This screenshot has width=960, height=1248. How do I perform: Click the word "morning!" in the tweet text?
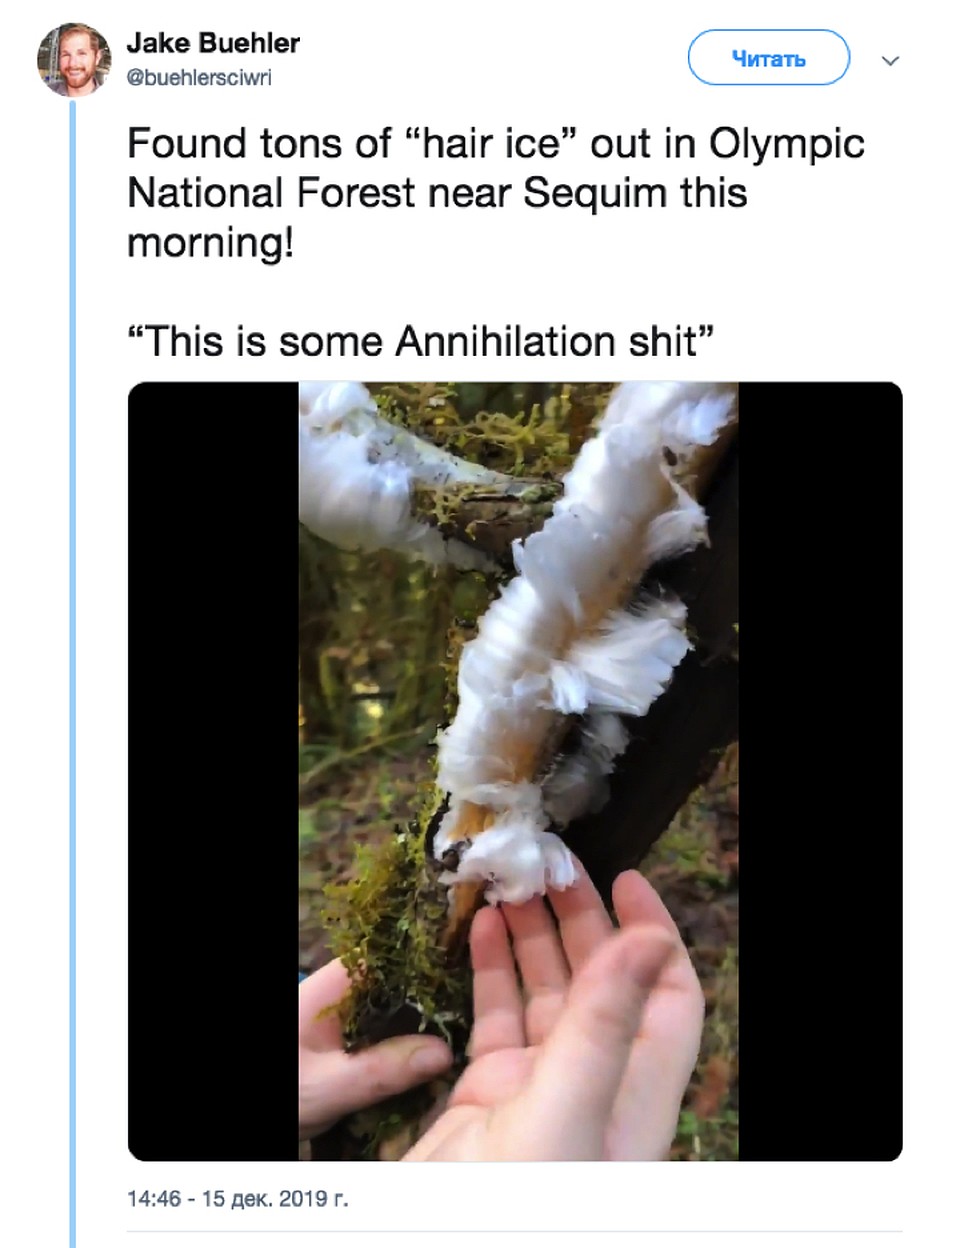pyautogui.click(x=211, y=243)
